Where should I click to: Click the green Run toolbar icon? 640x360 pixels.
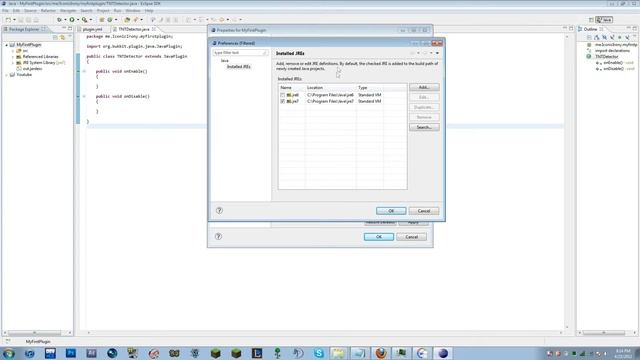72,20
